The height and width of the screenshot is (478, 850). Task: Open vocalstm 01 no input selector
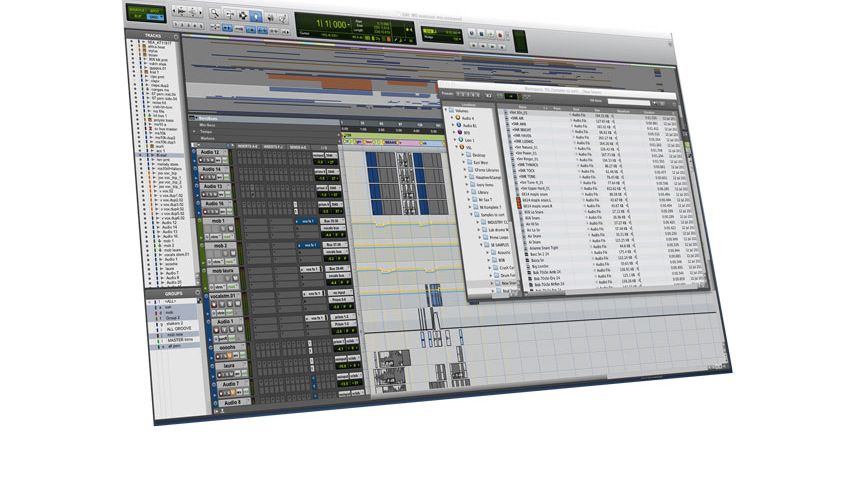tap(340, 293)
